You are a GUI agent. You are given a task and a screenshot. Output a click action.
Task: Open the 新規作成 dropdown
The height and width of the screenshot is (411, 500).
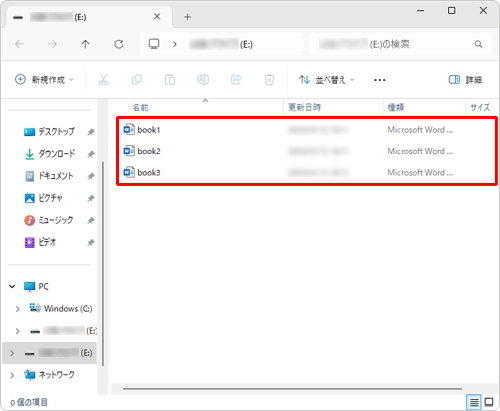click(x=44, y=80)
